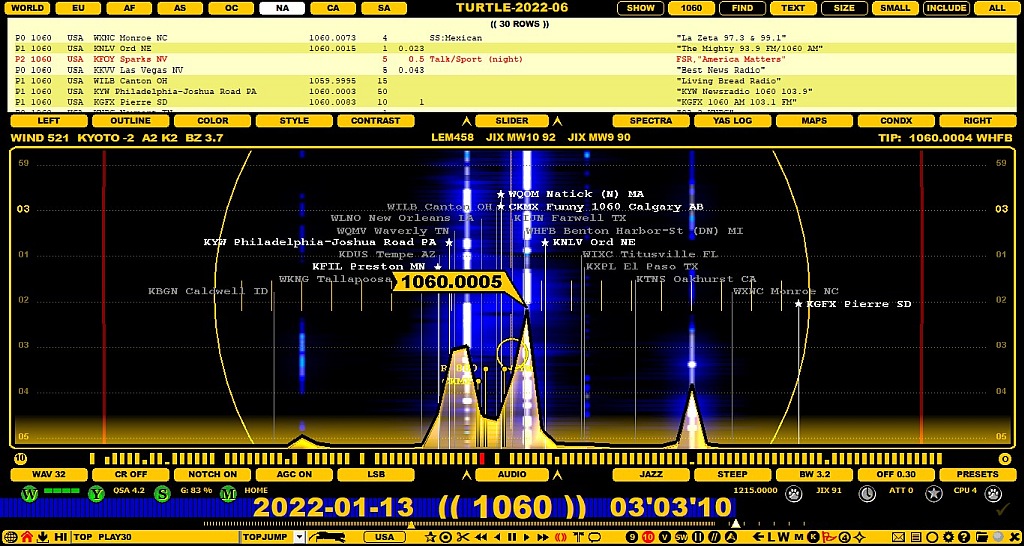Viewport: 1024px width, 546px height.
Task: Click the globe icon in bottom toolbar
Action: coord(10,537)
